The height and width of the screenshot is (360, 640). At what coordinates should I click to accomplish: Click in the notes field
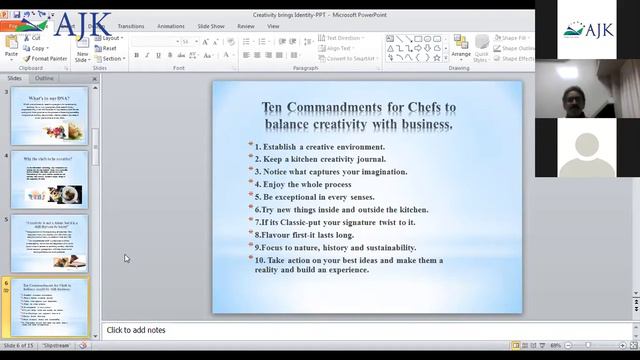[366, 330]
